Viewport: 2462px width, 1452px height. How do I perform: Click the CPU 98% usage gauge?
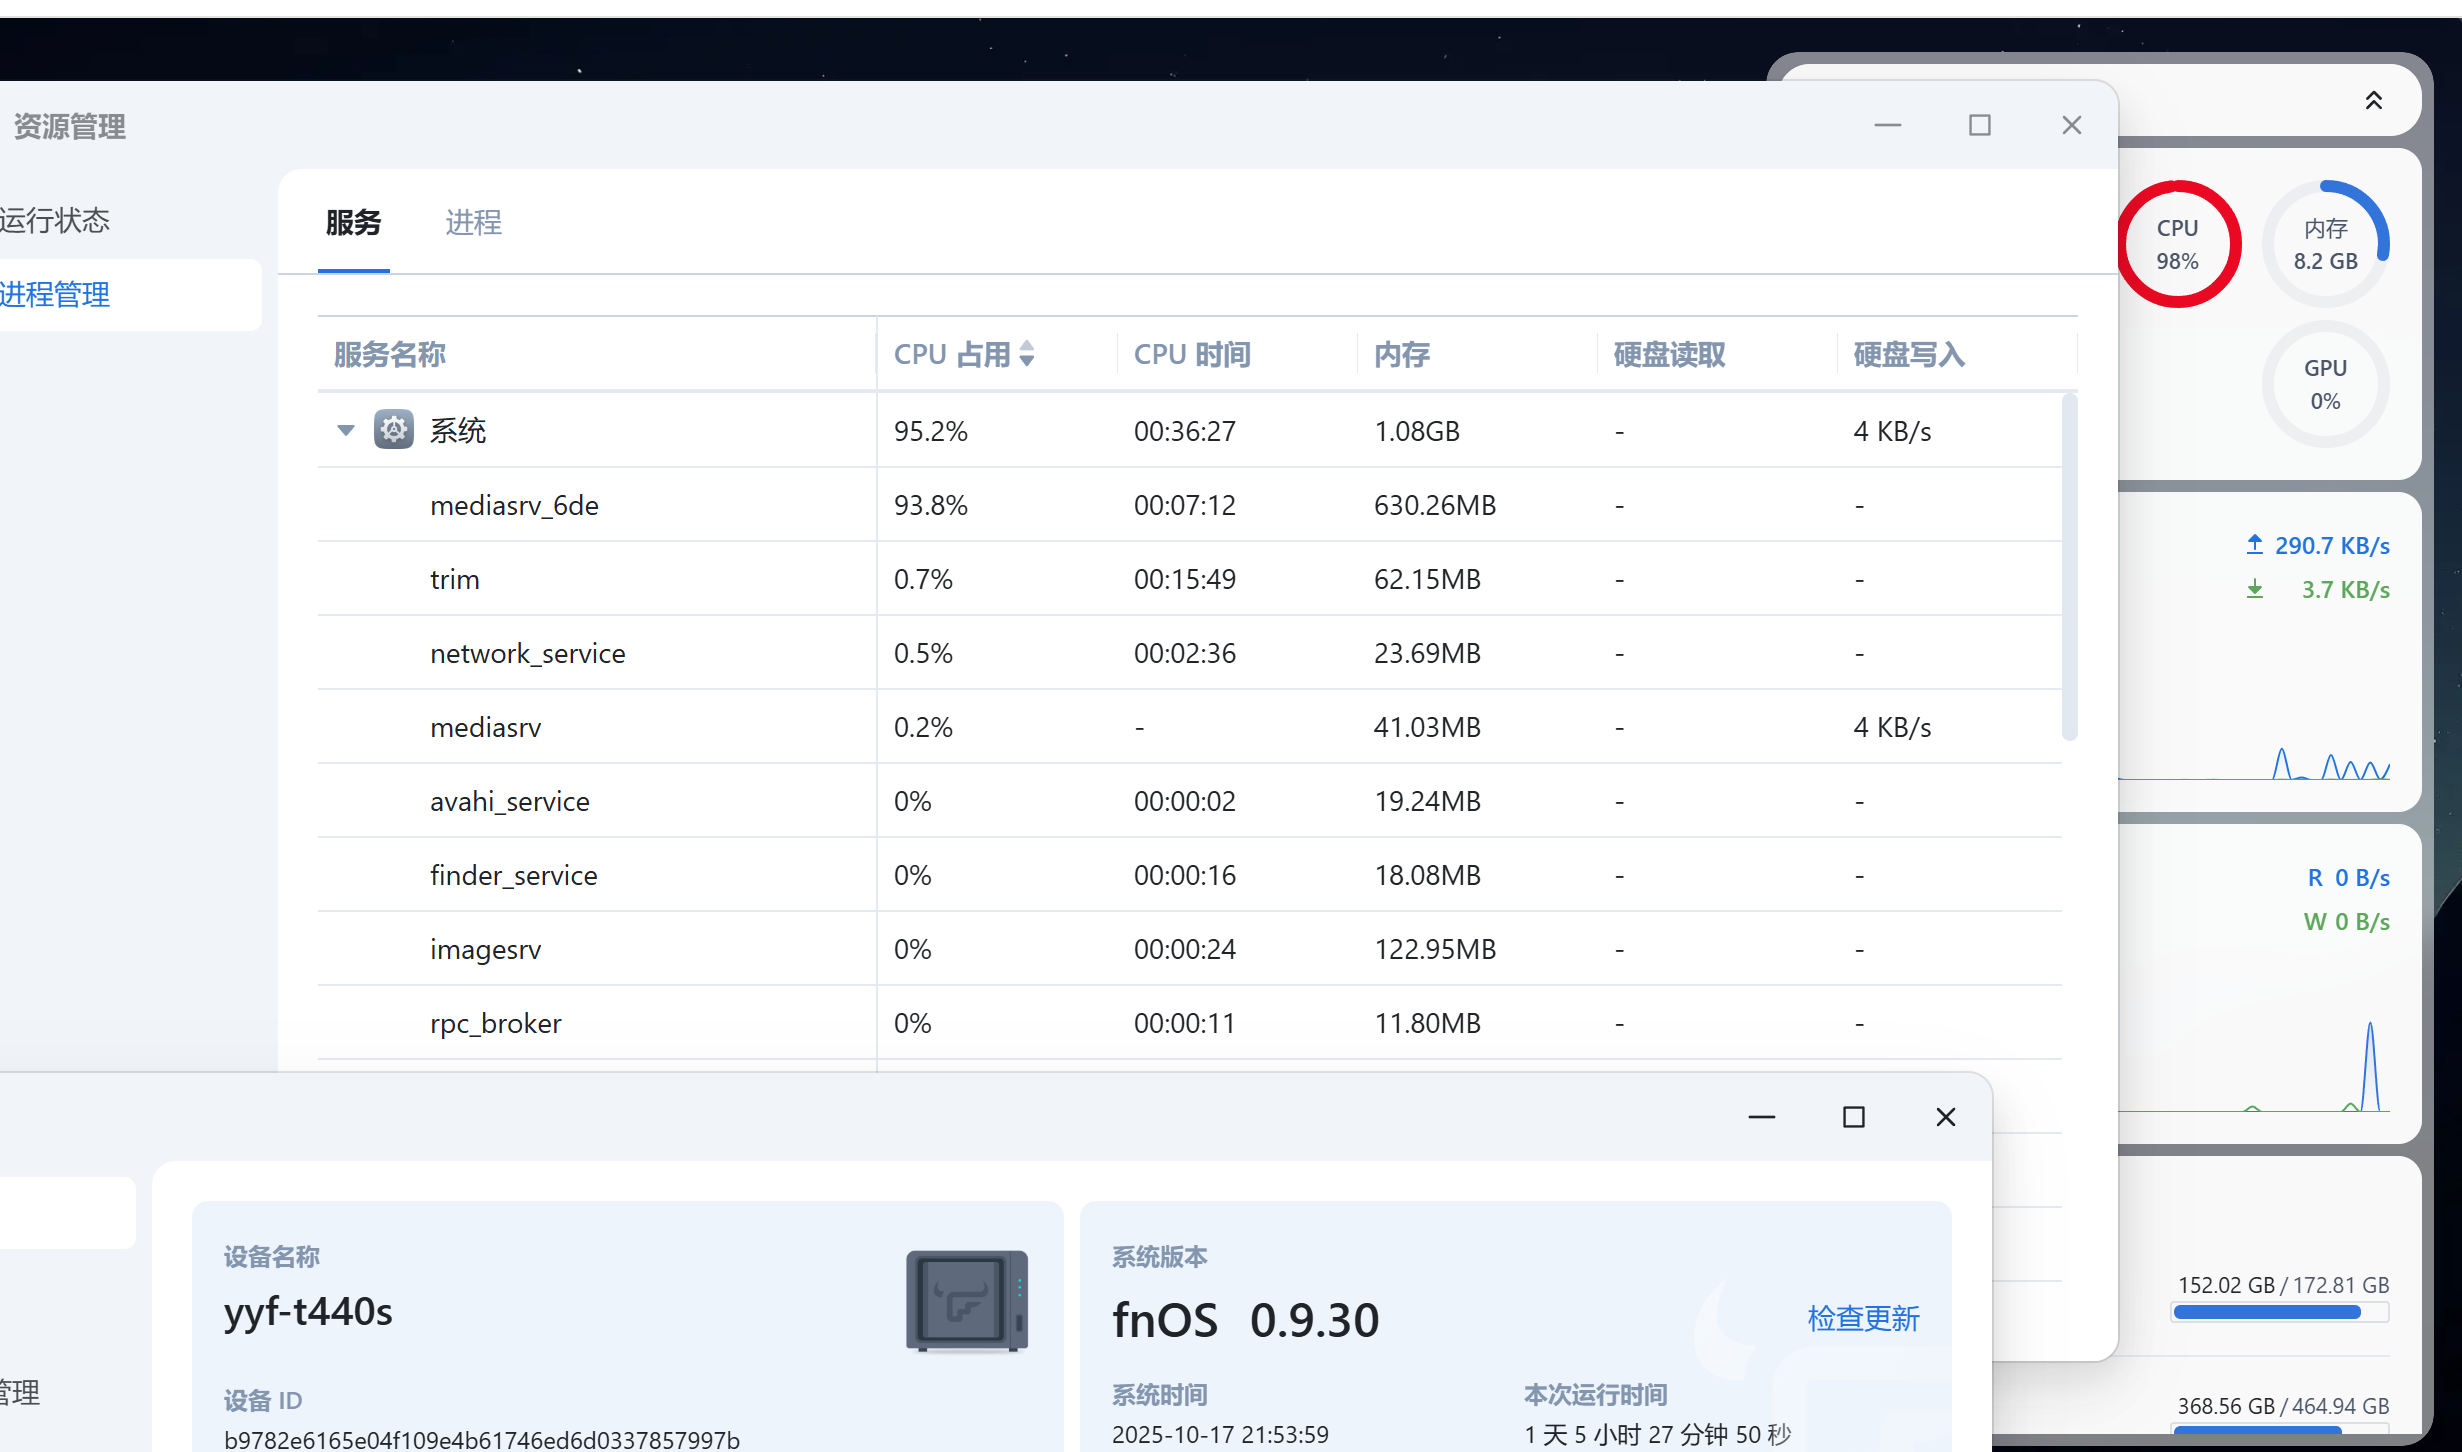pos(2177,244)
